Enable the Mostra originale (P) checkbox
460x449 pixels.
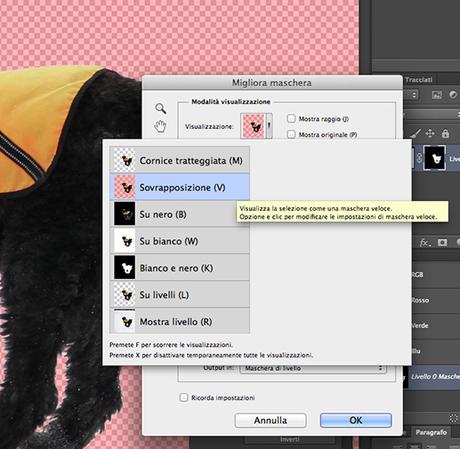tap(291, 134)
